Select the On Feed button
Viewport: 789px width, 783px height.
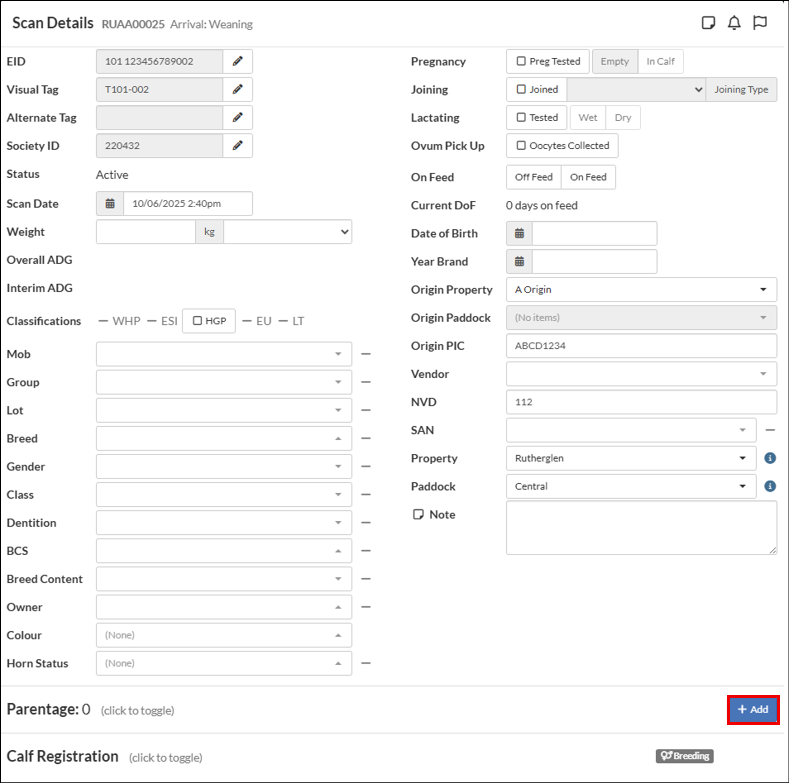tap(588, 177)
